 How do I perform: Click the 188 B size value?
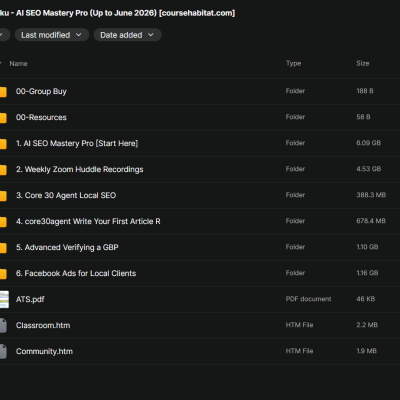(x=365, y=91)
